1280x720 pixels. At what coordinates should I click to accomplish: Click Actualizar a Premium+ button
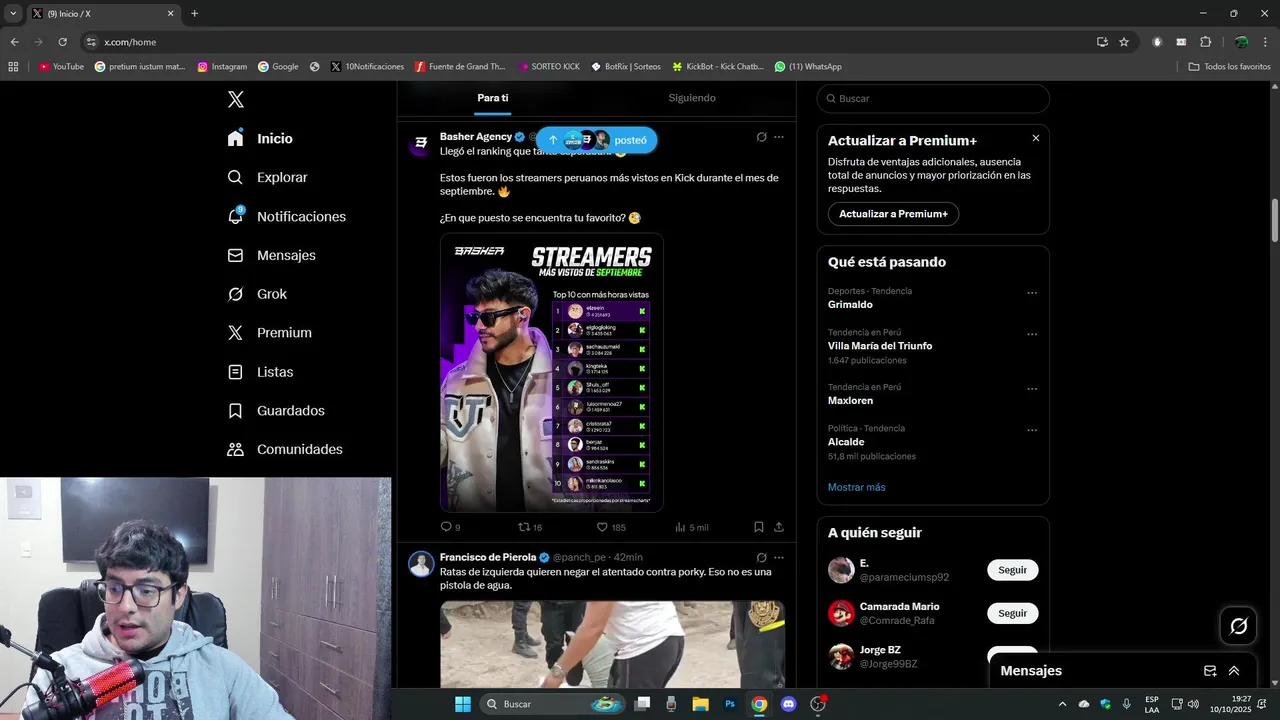(x=893, y=214)
